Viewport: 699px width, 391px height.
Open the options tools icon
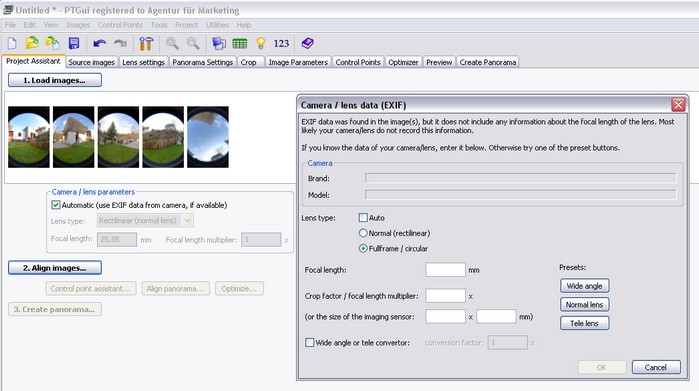pos(146,43)
